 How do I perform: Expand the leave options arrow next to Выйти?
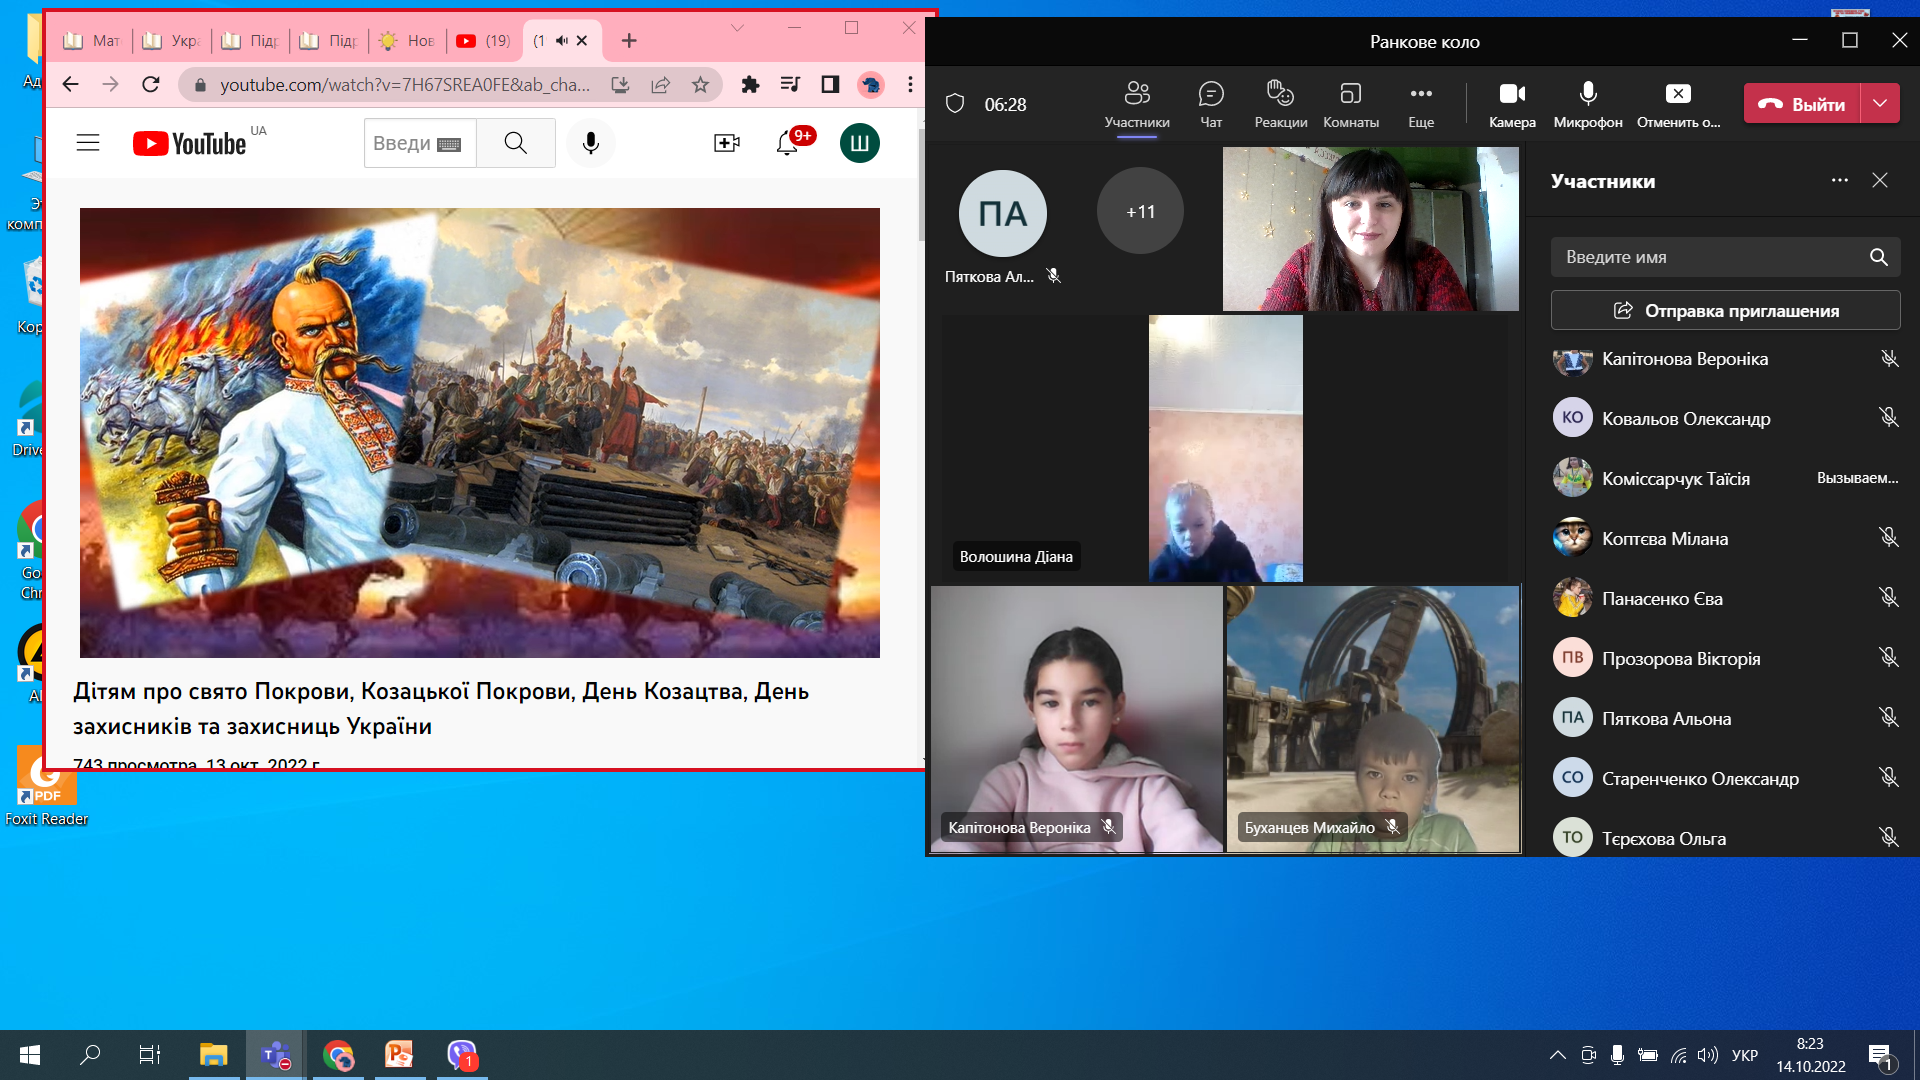click(x=1880, y=104)
